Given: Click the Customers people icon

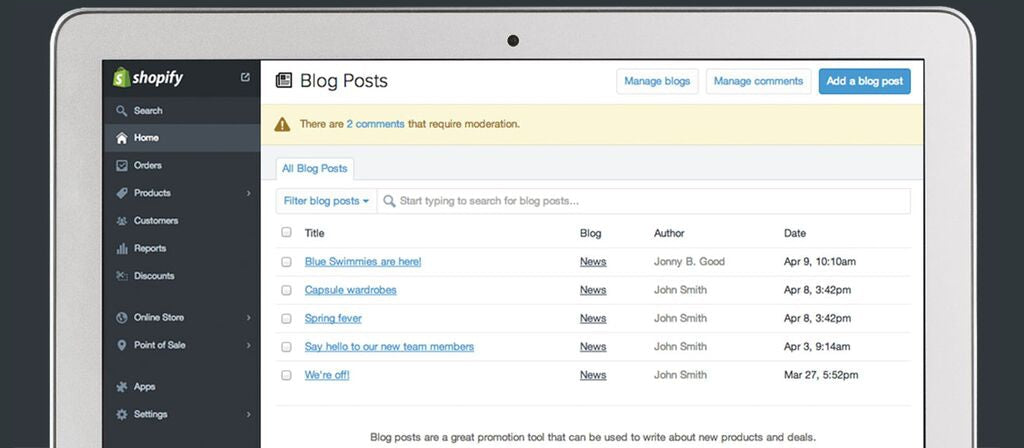Looking at the screenshot, I should coord(121,221).
